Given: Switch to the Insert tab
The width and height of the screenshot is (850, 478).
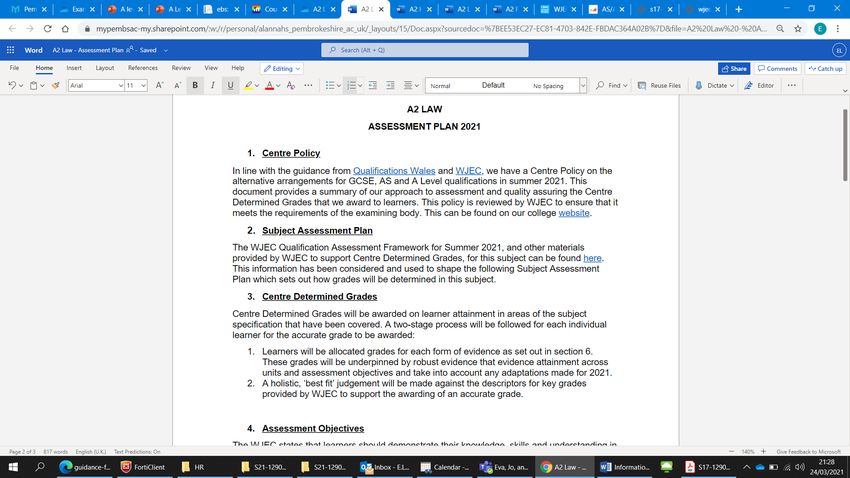Looking at the screenshot, I should (74, 68).
